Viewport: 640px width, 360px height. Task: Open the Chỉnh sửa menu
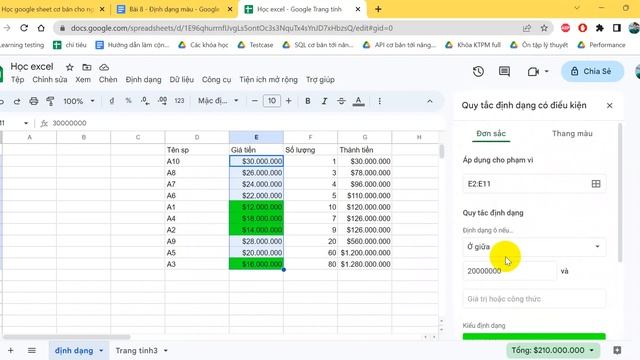point(50,80)
